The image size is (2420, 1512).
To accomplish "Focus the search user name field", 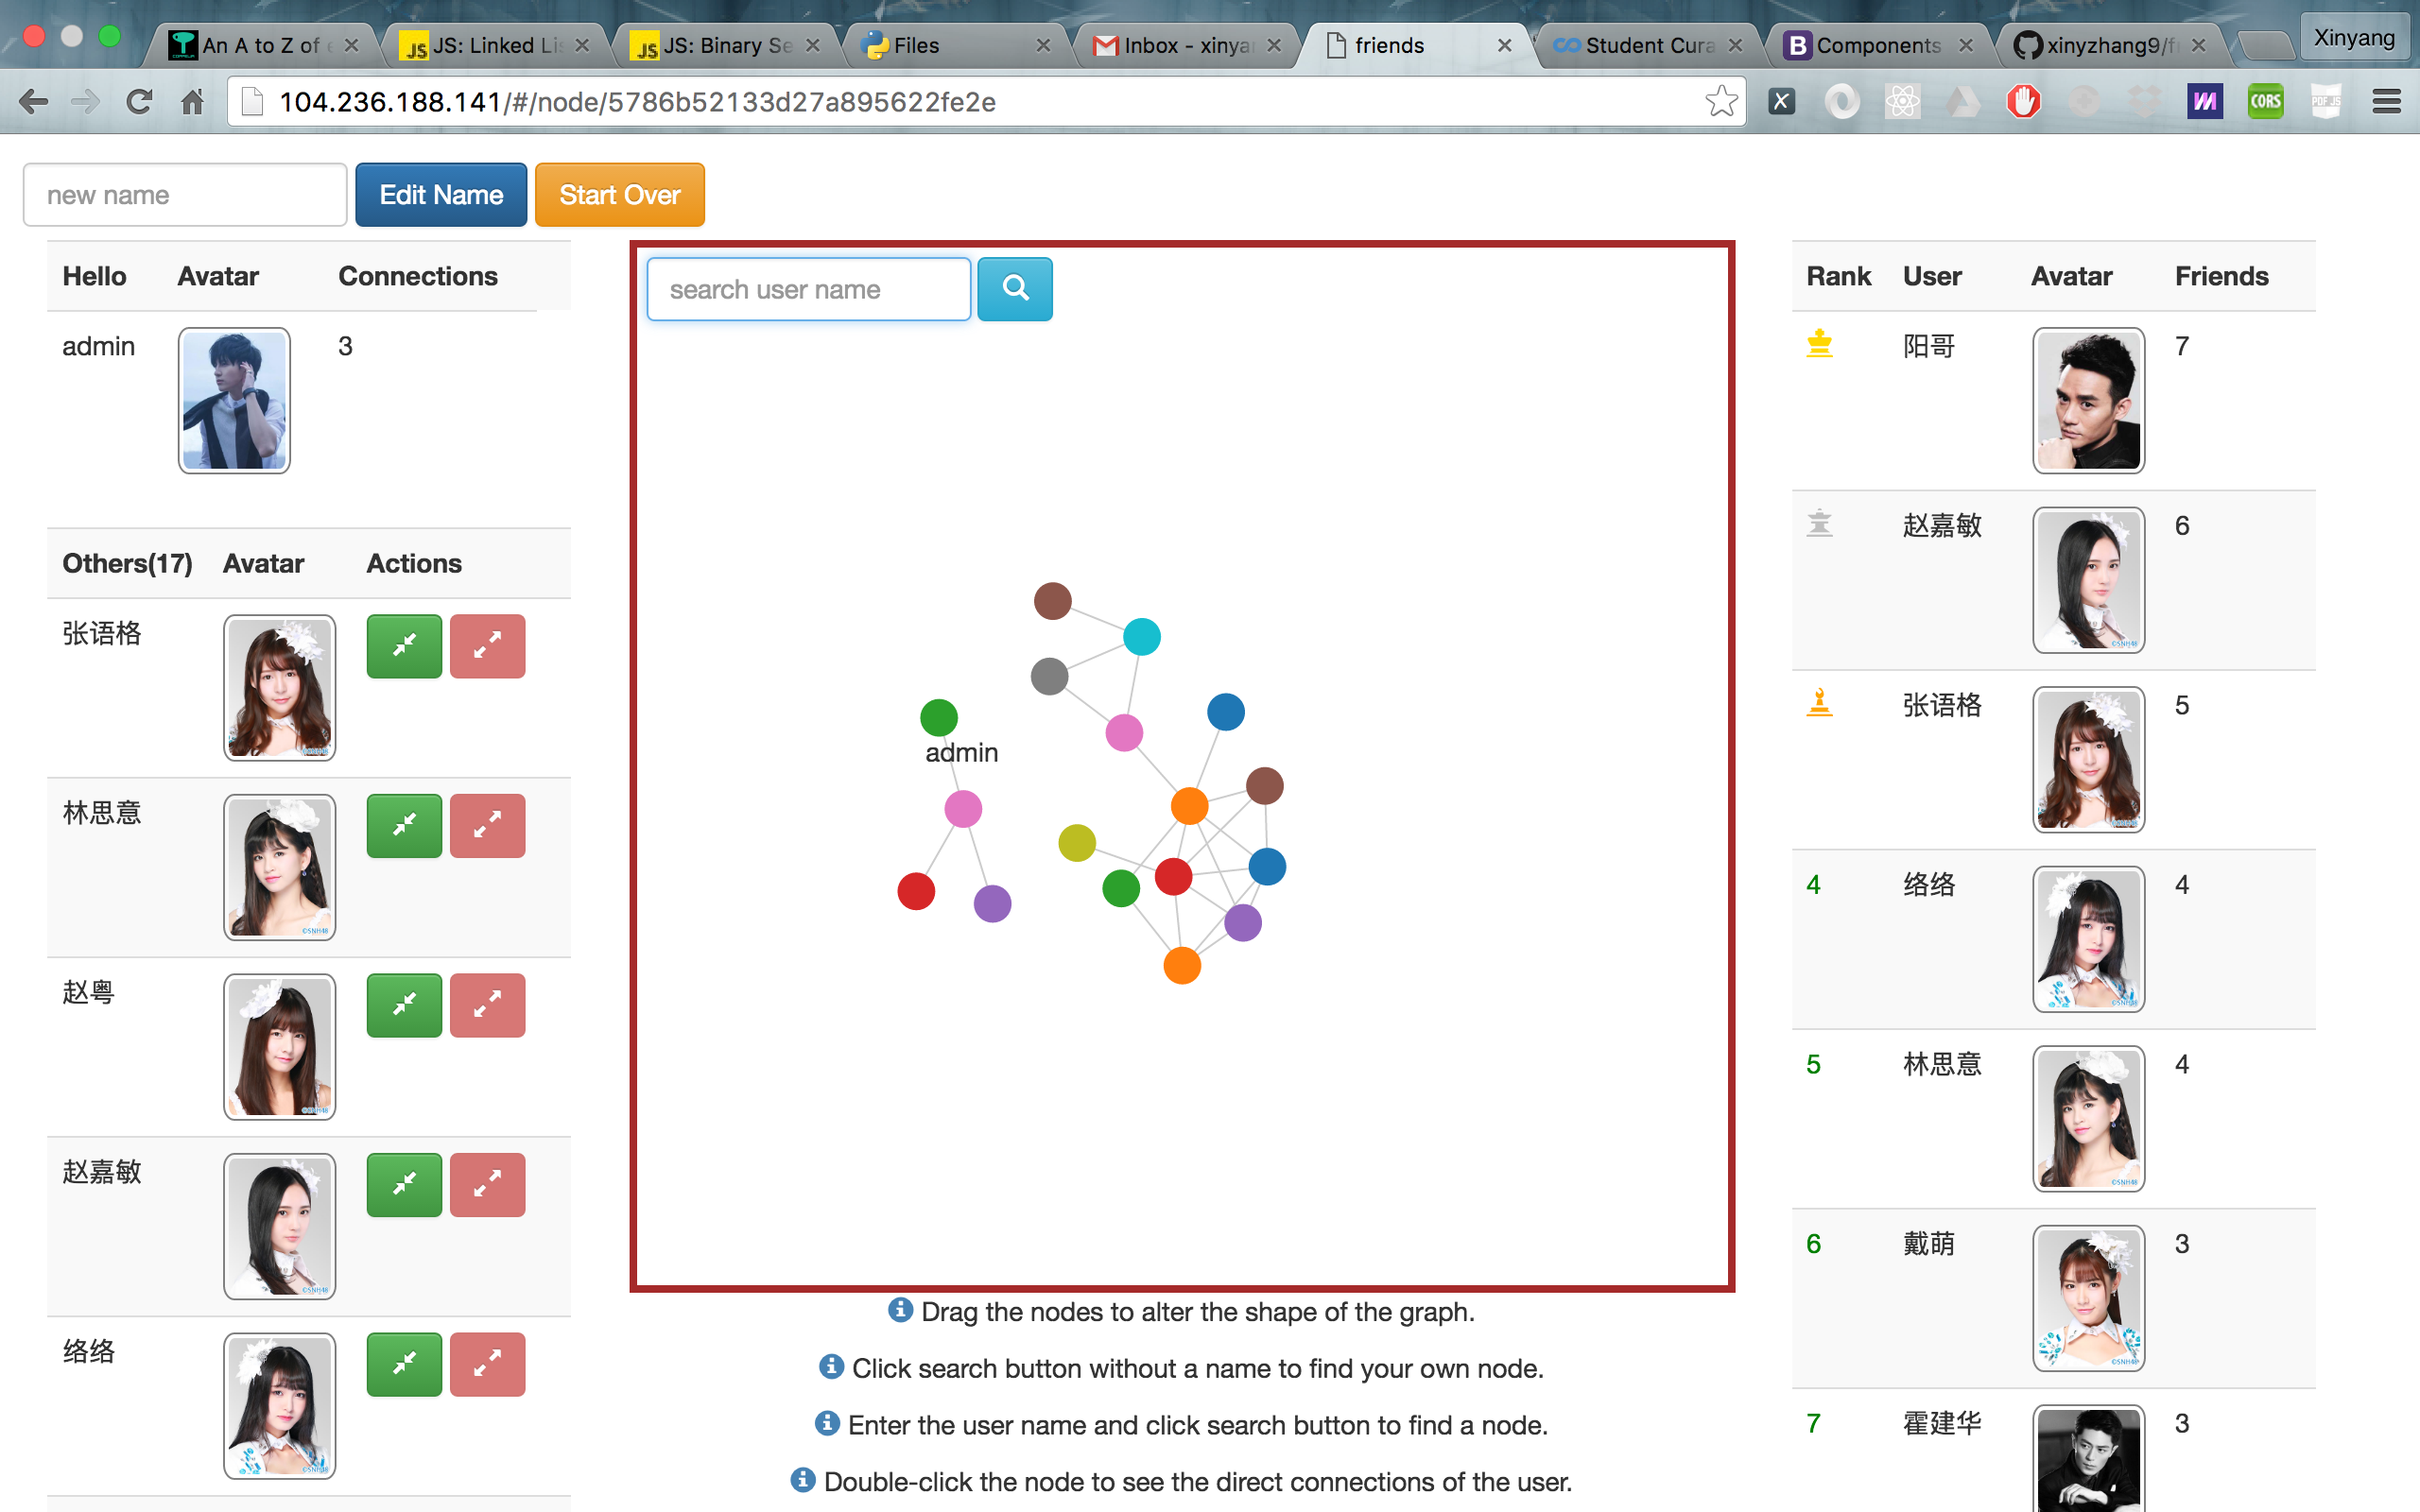I will click(808, 290).
